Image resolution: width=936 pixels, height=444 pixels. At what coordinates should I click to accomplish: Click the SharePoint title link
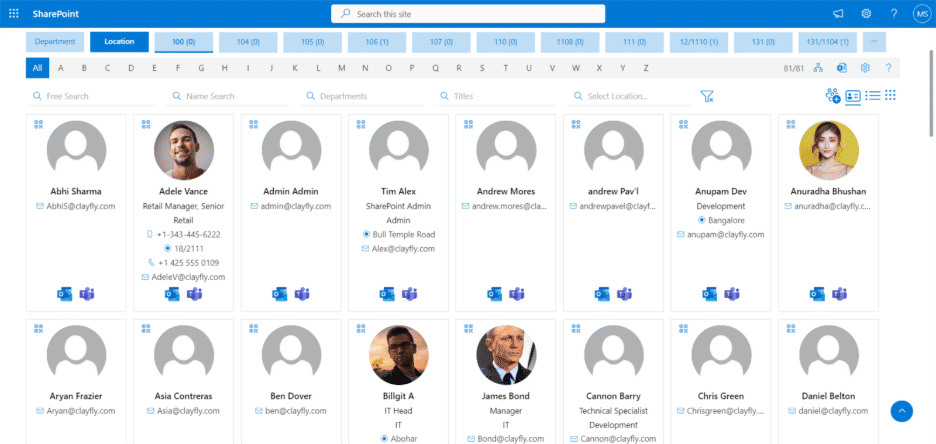pyautogui.click(x=56, y=14)
